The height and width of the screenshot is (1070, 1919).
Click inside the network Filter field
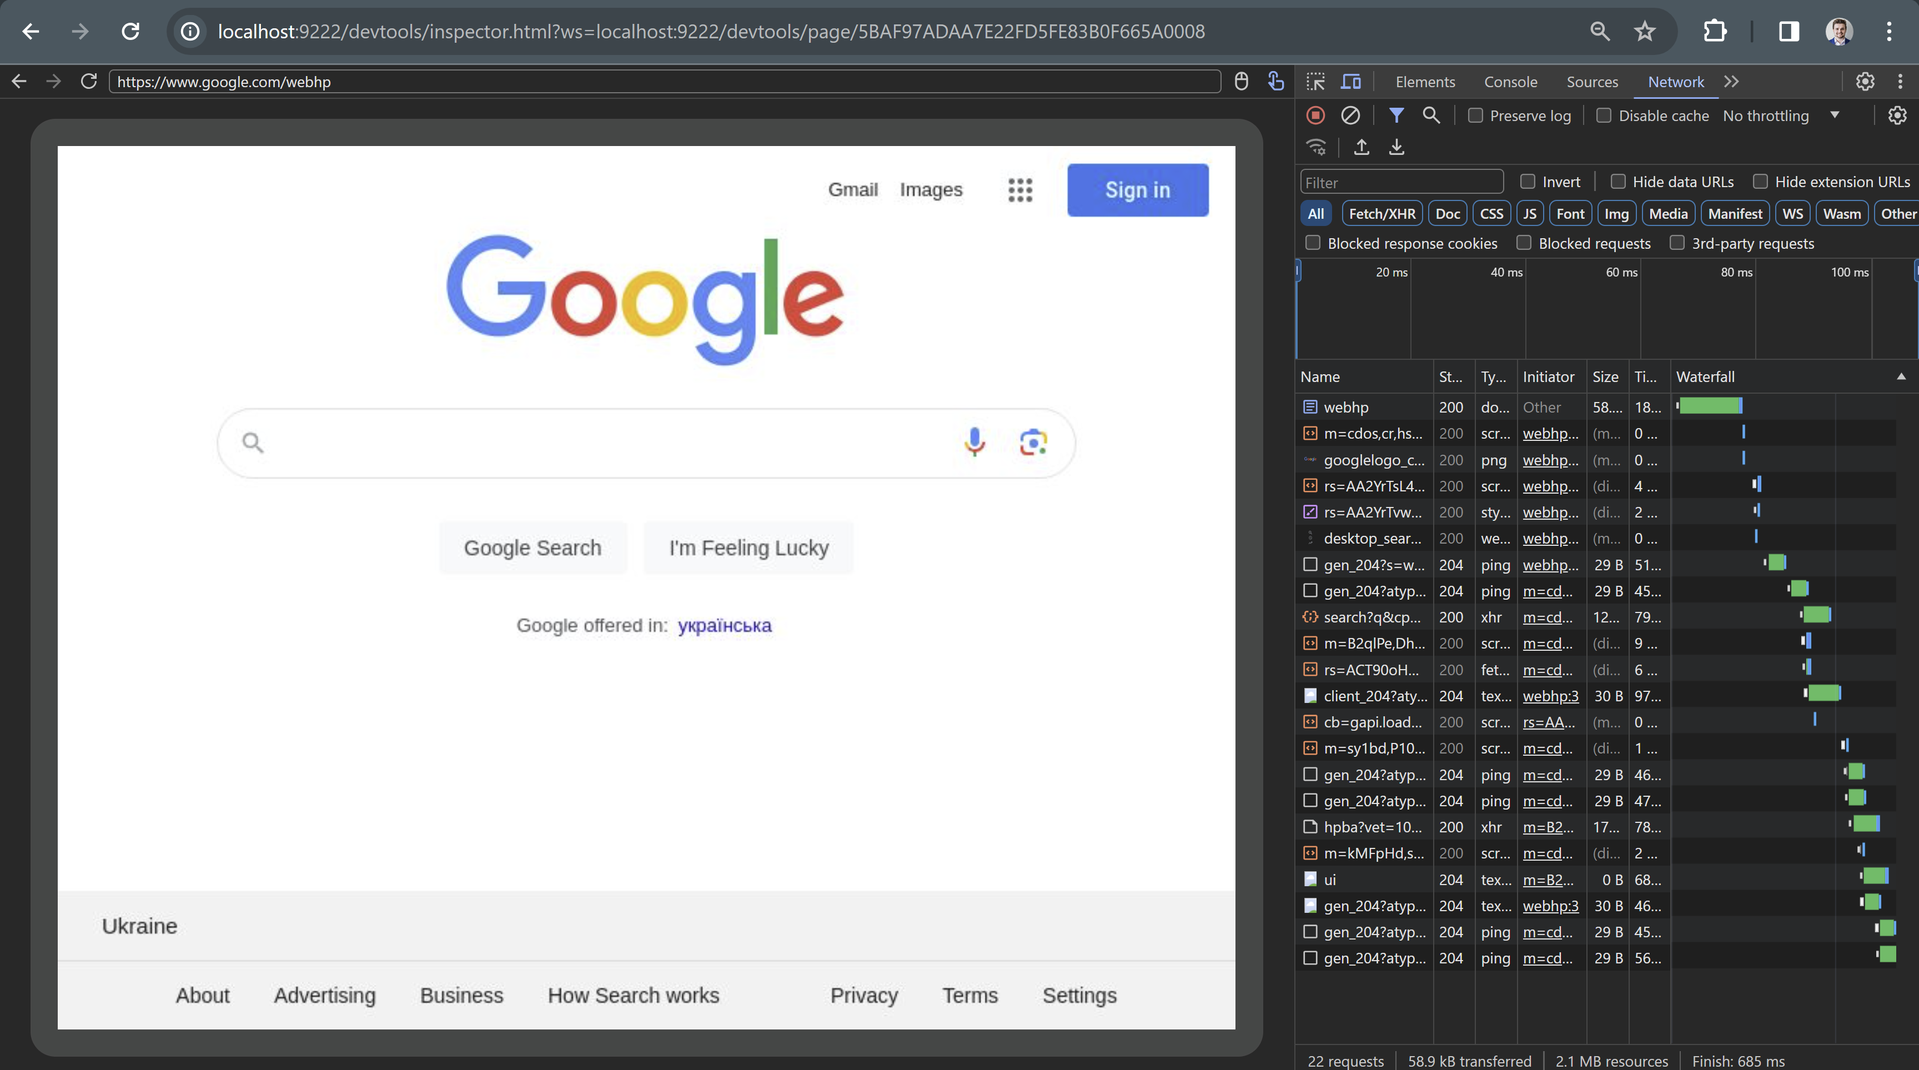tap(1401, 183)
